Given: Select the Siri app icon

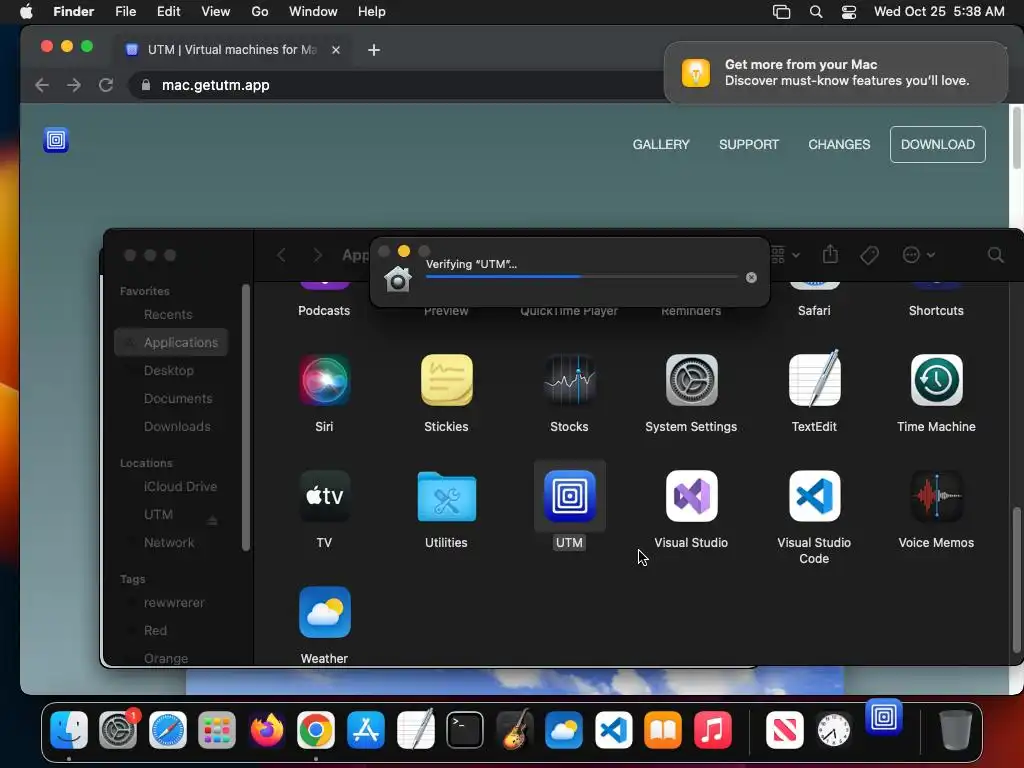Looking at the screenshot, I should pyautogui.click(x=325, y=380).
